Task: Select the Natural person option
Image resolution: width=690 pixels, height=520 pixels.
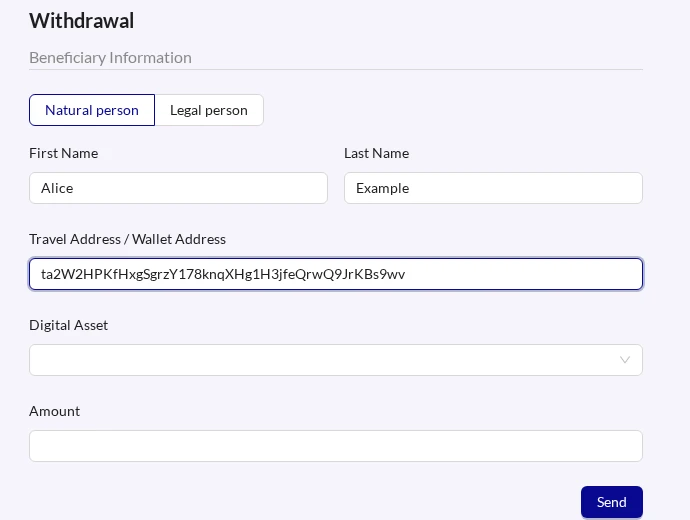Action: pos(92,110)
